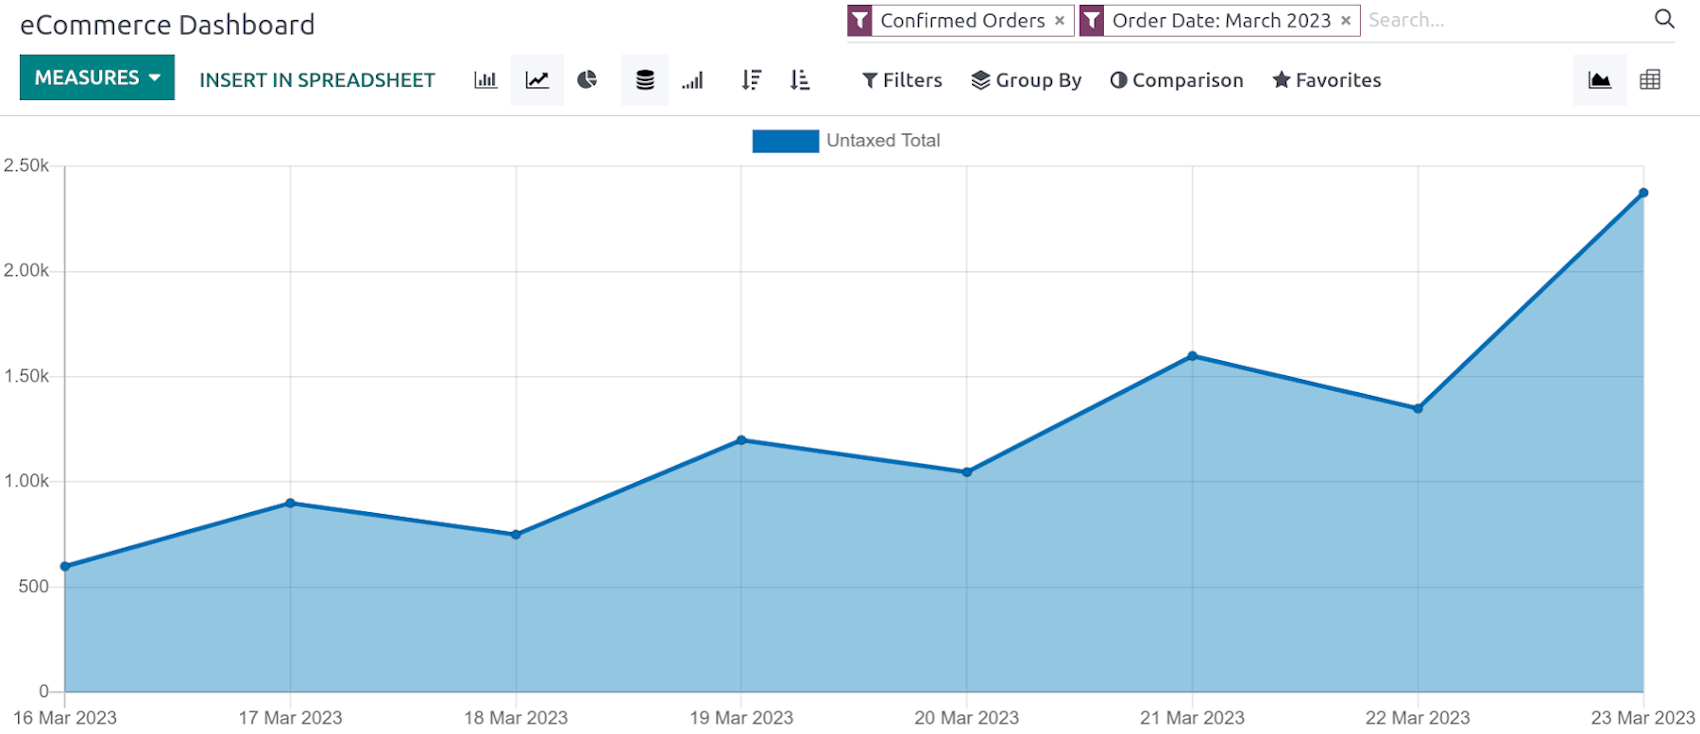1700x734 pixels.
Task: Toggle the stacked chart option
Action: (x=645, y=80)
